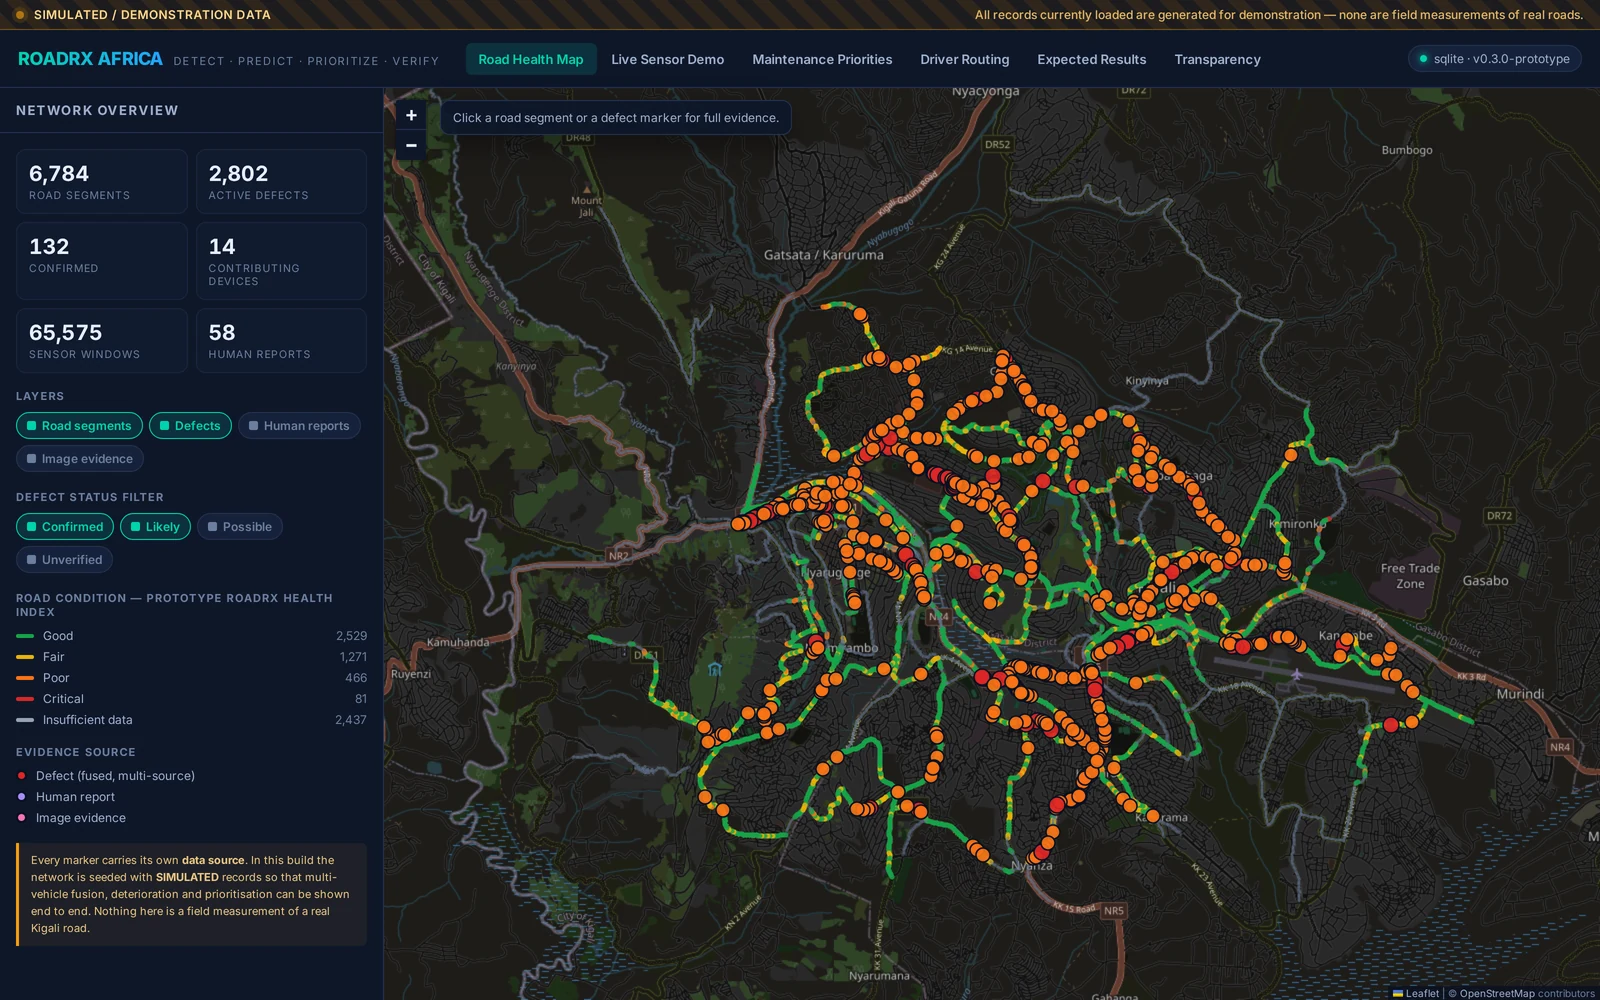Viewport: 1600px width, 1000px height.
Task: Click the 14 Contributing Devices stat card
Action: [x=281, y=261]
